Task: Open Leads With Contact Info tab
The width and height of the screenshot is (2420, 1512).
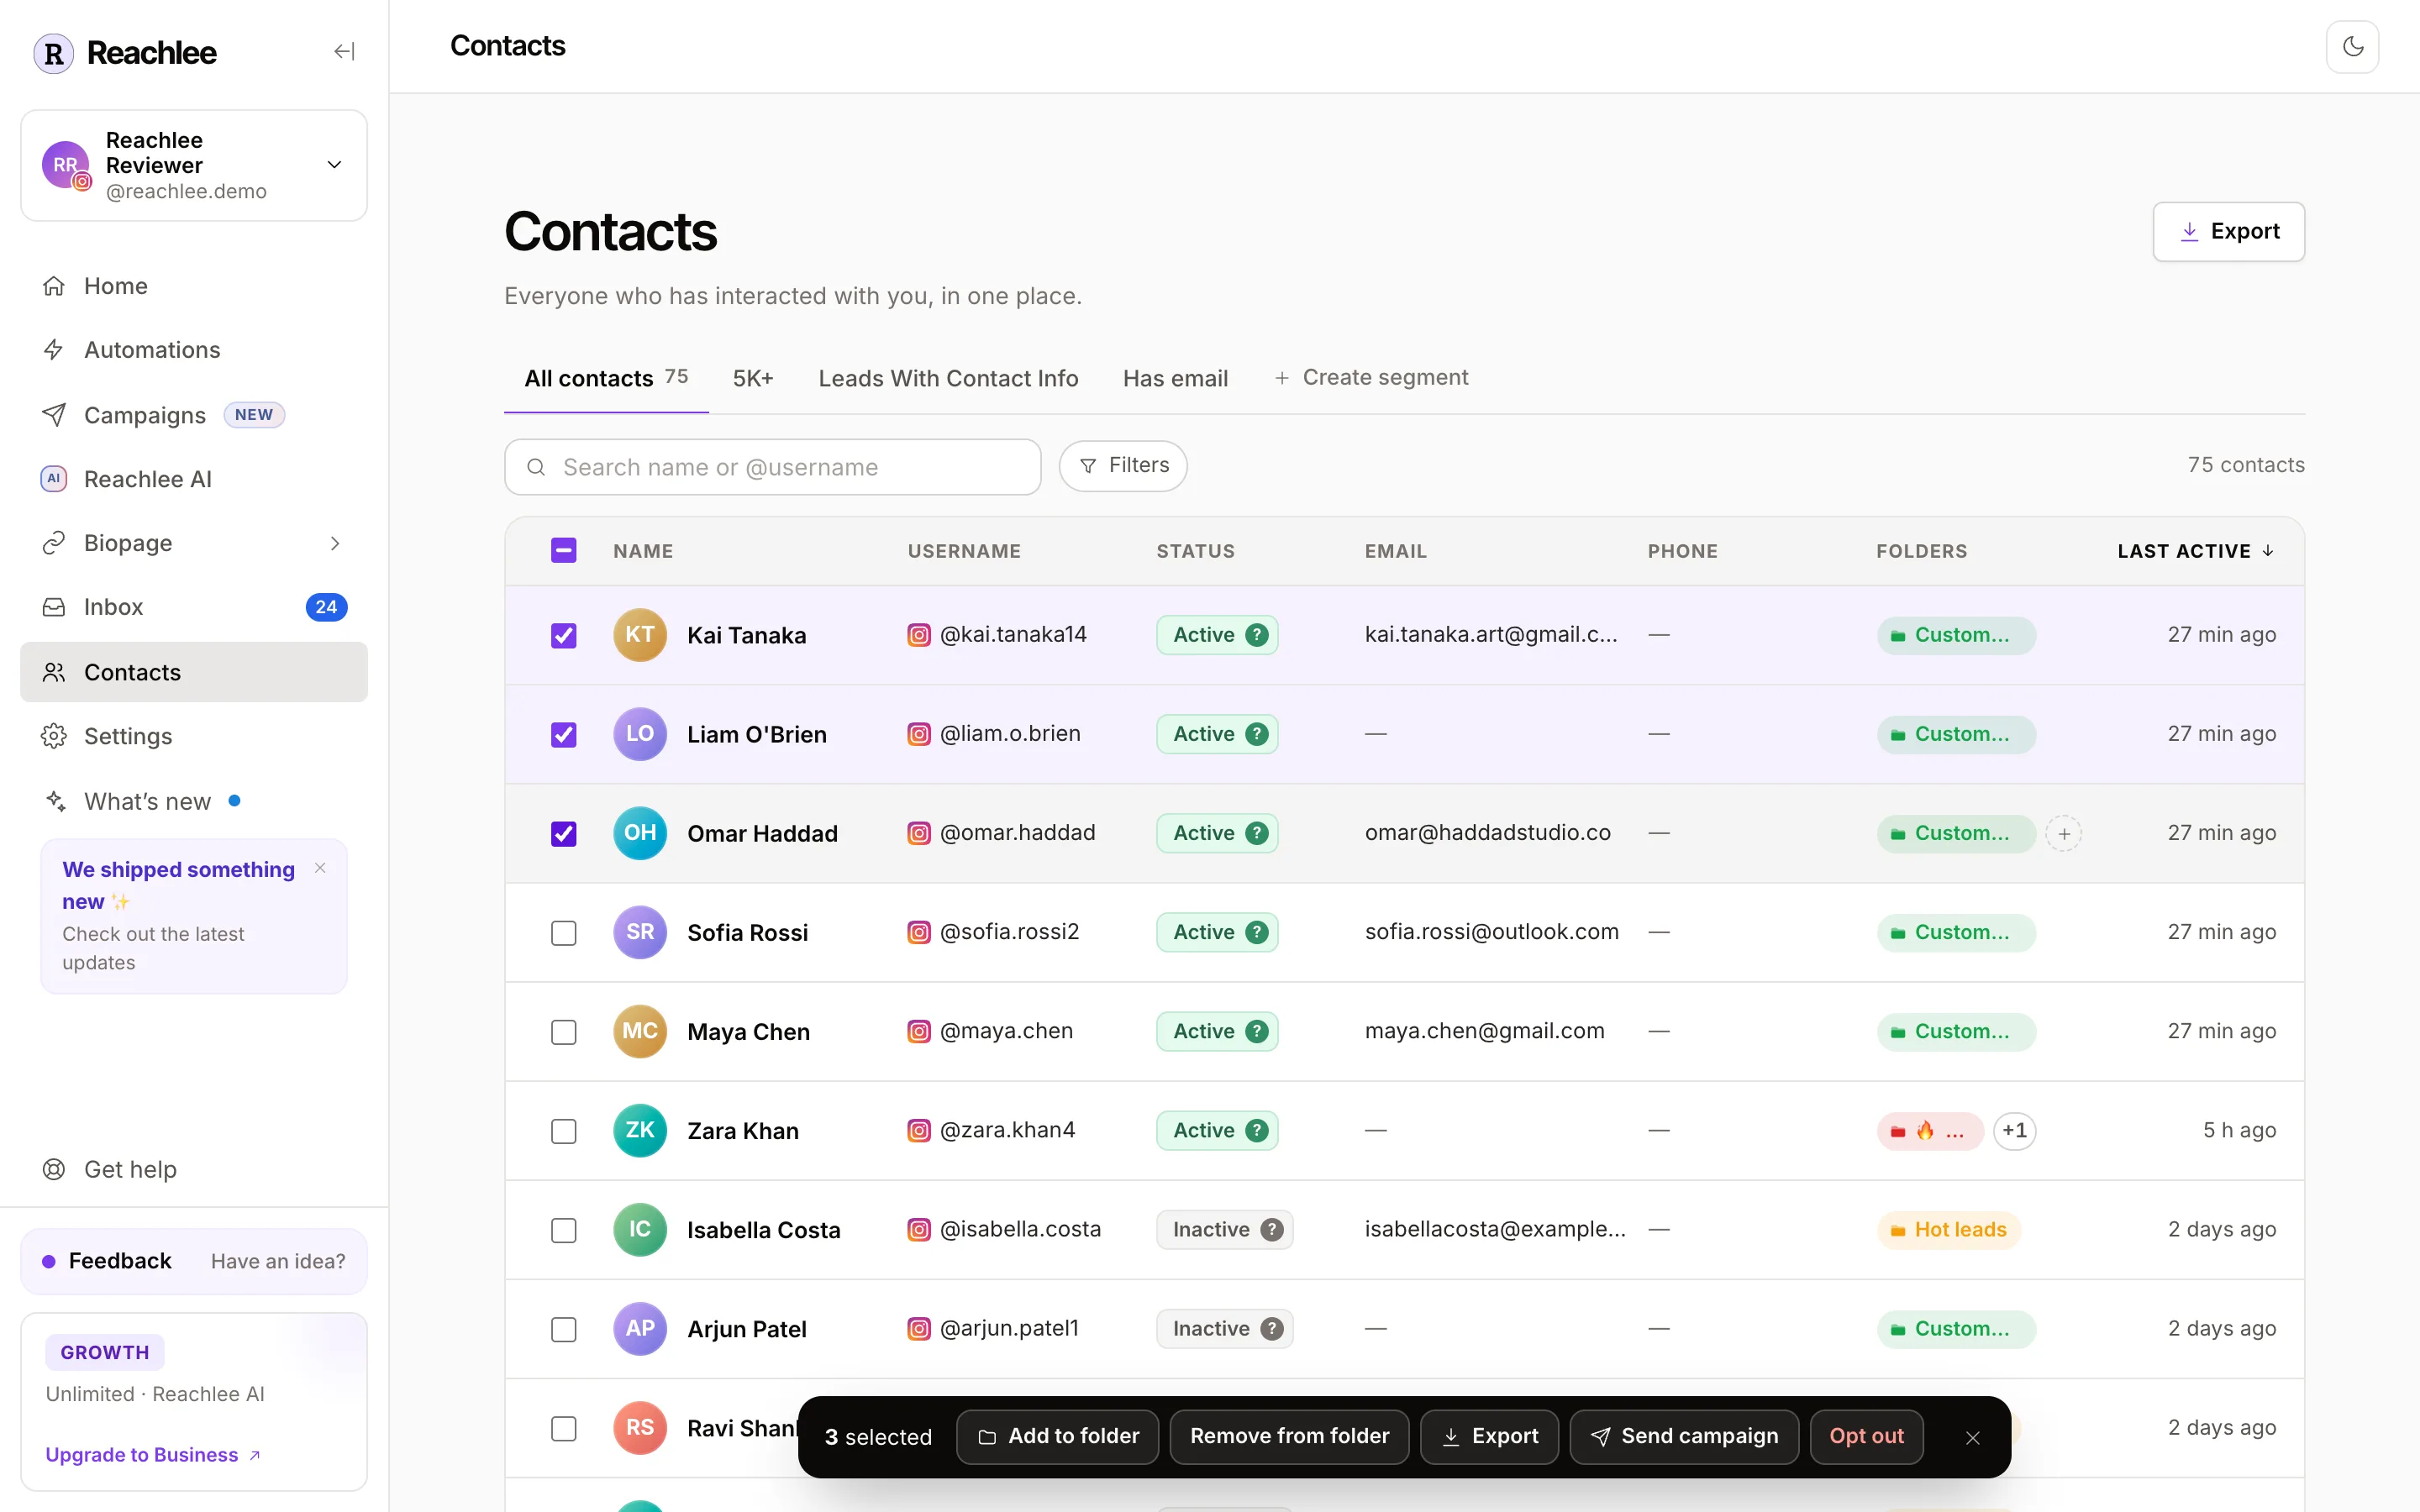Action: click(x=948, y=378)
